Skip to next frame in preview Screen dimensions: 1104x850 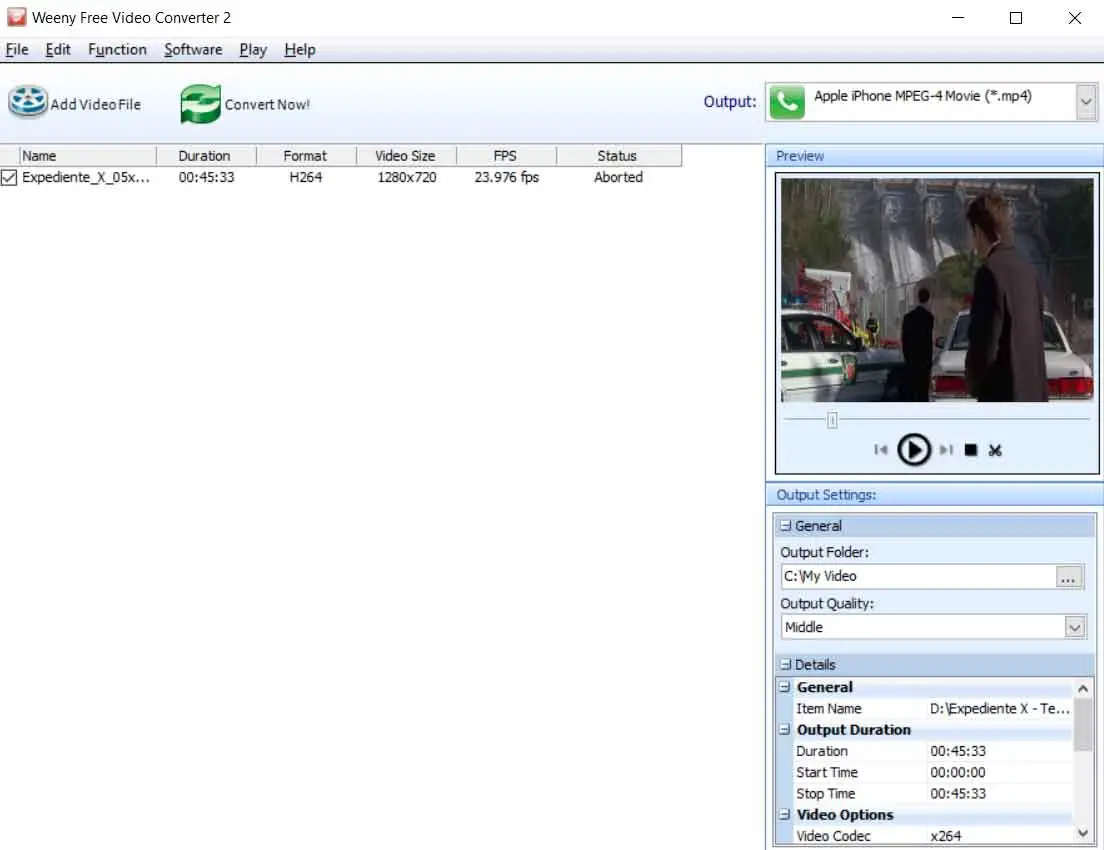(946, 451)
